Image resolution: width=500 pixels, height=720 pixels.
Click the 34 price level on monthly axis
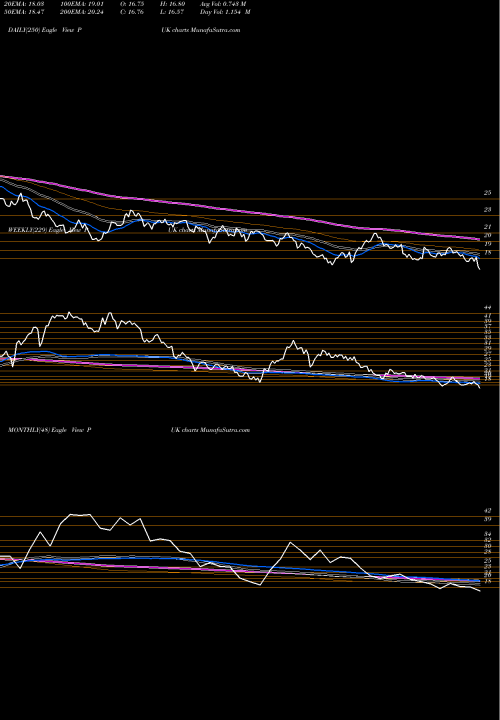coord(488,534)
